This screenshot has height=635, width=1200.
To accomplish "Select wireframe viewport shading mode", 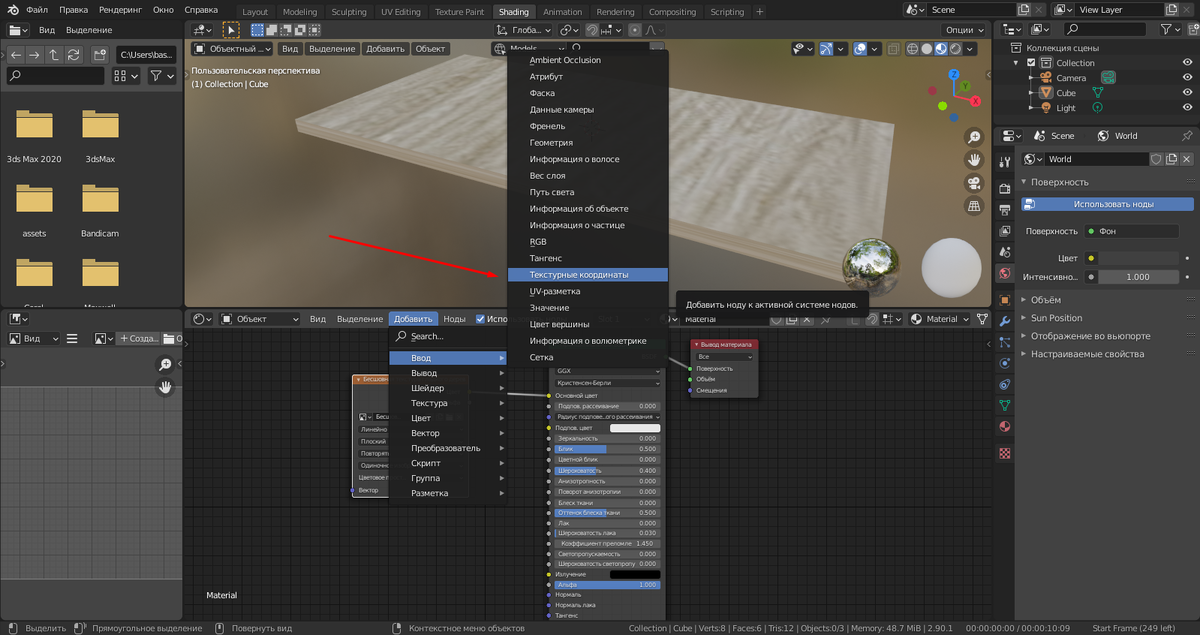I will 913,48.
